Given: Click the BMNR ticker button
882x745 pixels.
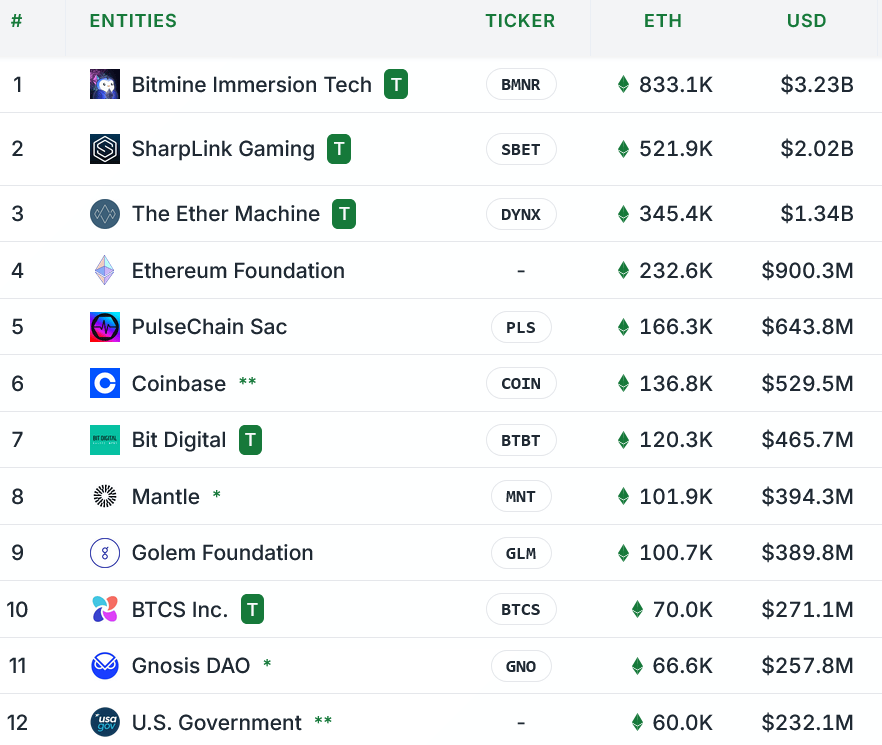Looking at the screenshot, I should coord(520,84).
